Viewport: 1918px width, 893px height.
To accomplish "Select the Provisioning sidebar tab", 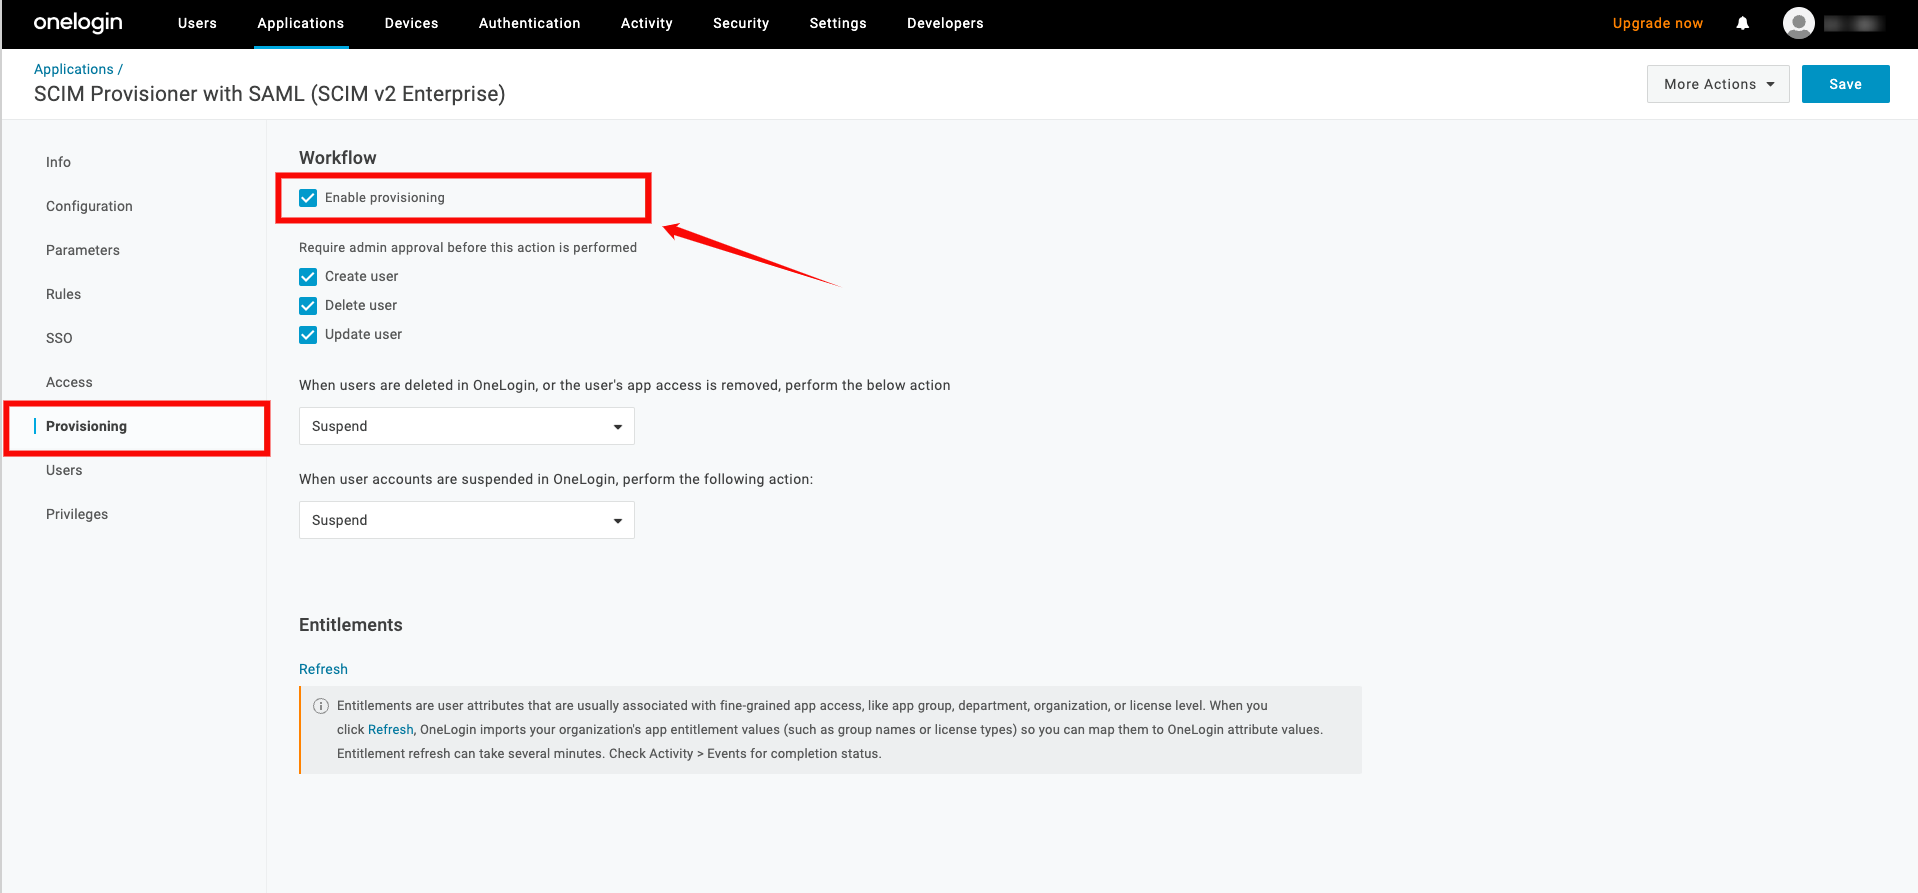I will pos(86,426).
